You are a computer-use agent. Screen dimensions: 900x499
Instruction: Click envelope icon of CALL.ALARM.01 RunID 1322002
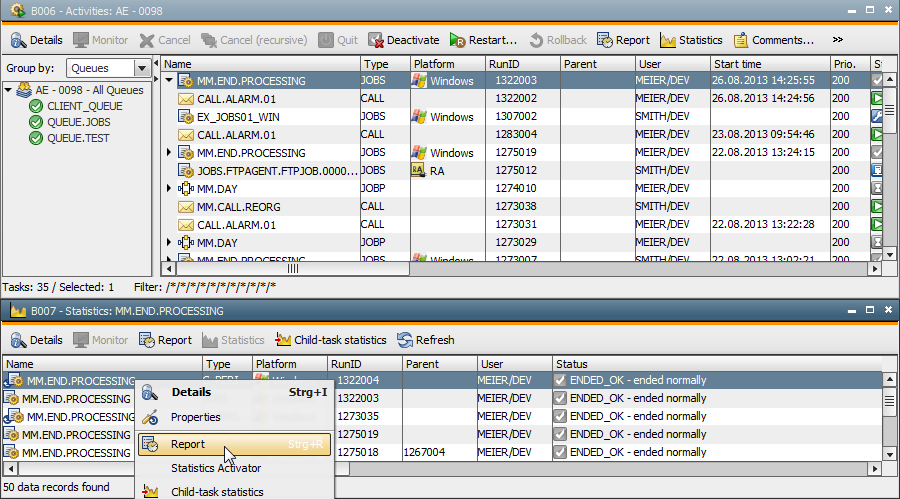point(185,99)
